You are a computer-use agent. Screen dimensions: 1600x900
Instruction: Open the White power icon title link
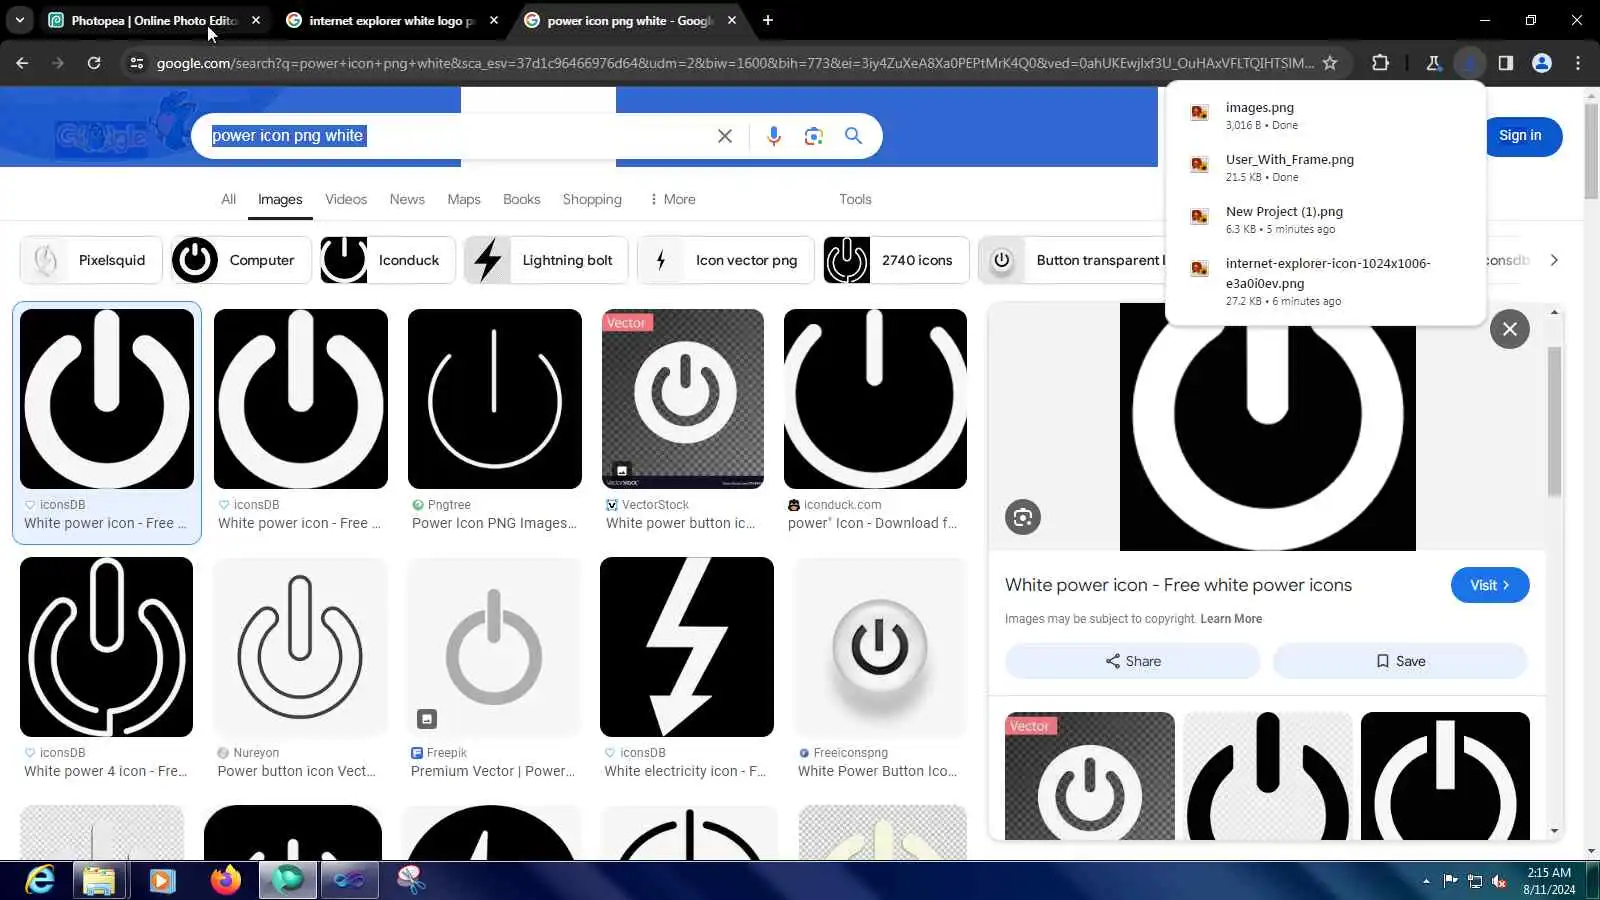point(1178,585)
